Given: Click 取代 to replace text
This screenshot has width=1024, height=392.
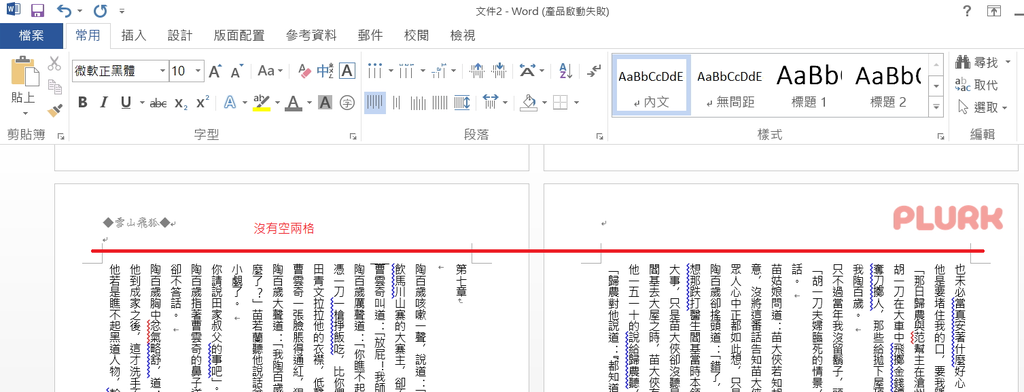Looking at the screenshot, I should pyautogui.click(x=976, y=85).
